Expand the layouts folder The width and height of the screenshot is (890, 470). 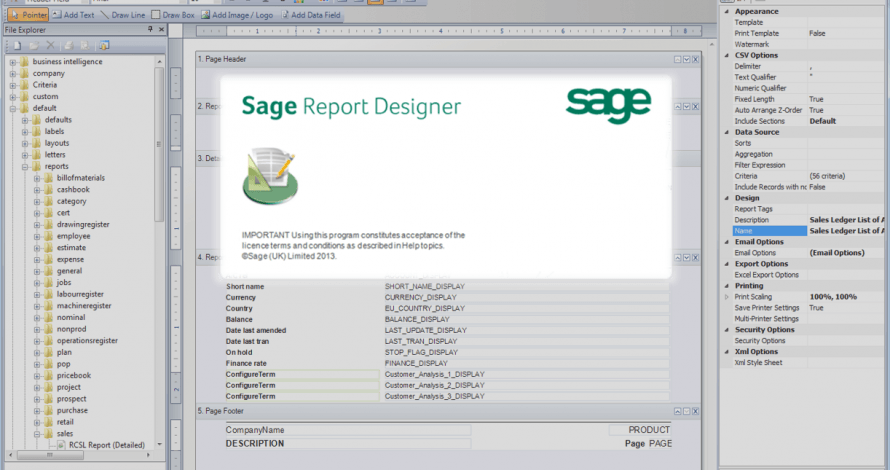pos(25,144)
